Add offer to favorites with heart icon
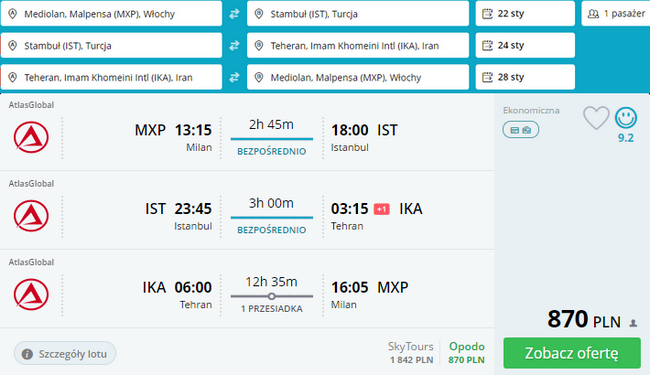650x375 pixels. point(596,118)
